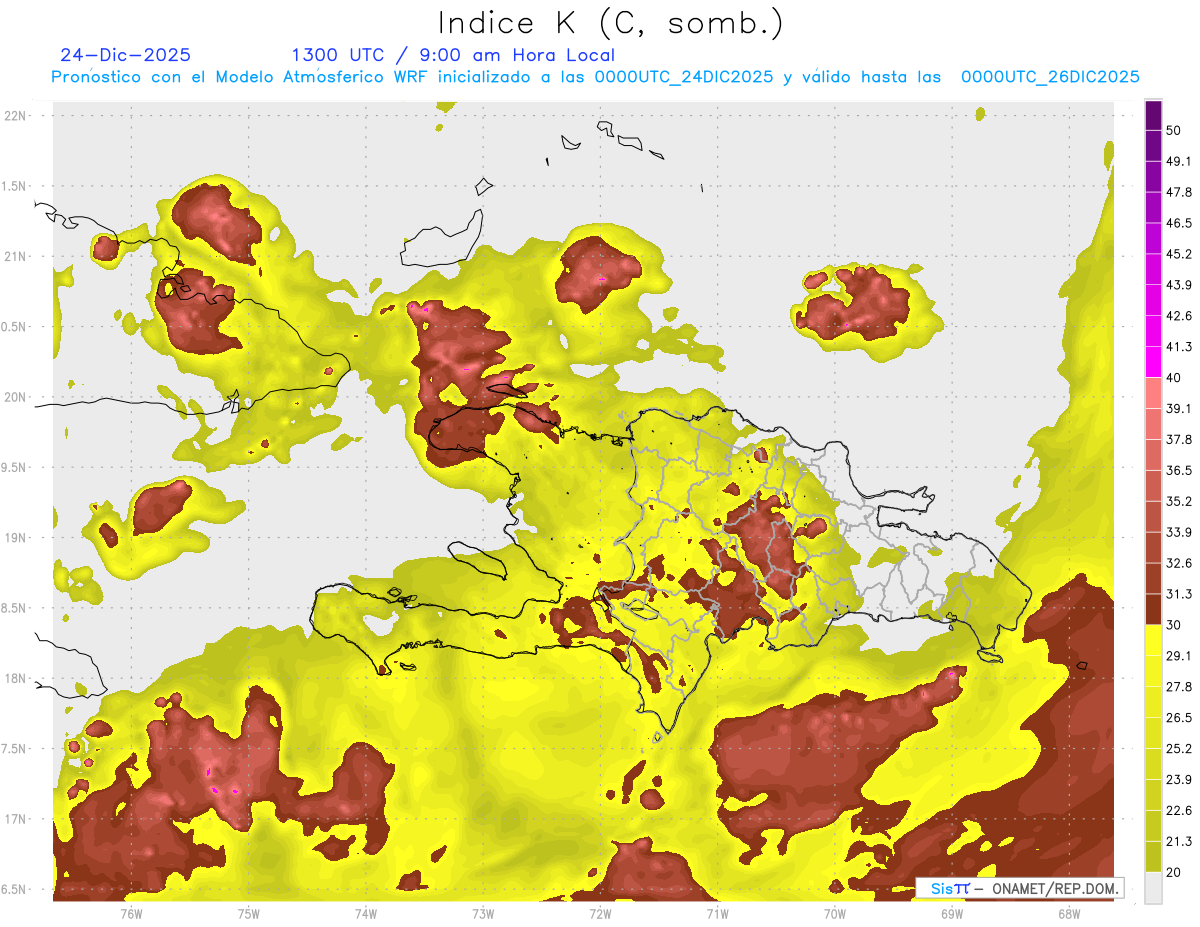Screen dimensions: 1200x927
Task: Click the colorbar value '40'
Action: [x=1174, y=378]
